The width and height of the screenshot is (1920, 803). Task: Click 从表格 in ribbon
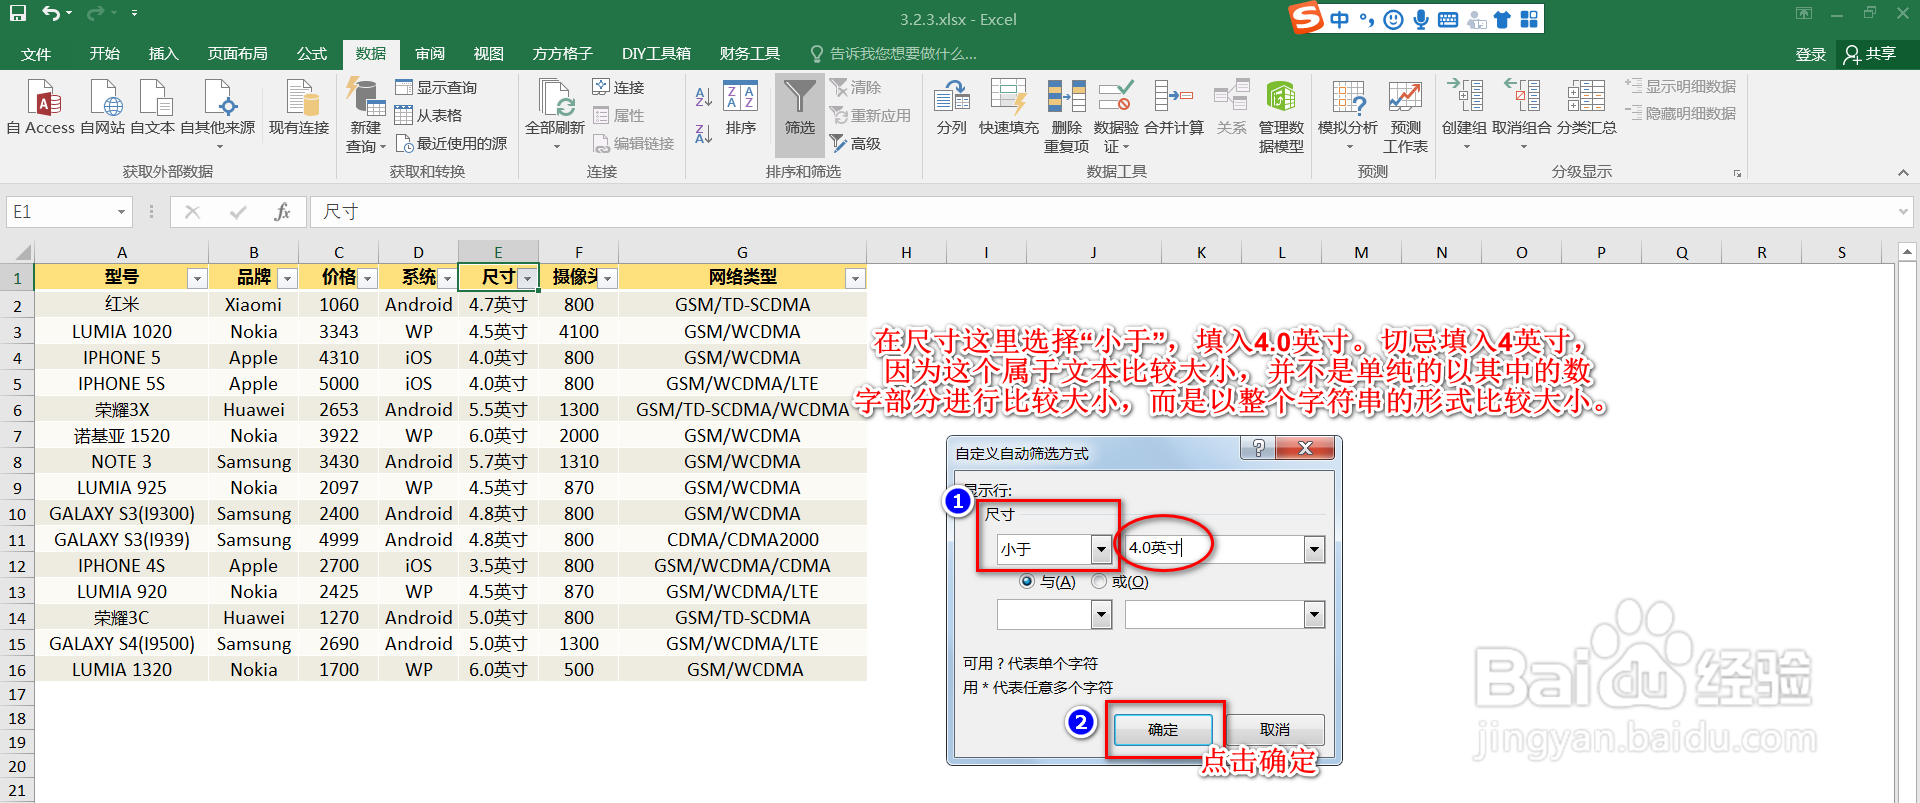(429, 115)
